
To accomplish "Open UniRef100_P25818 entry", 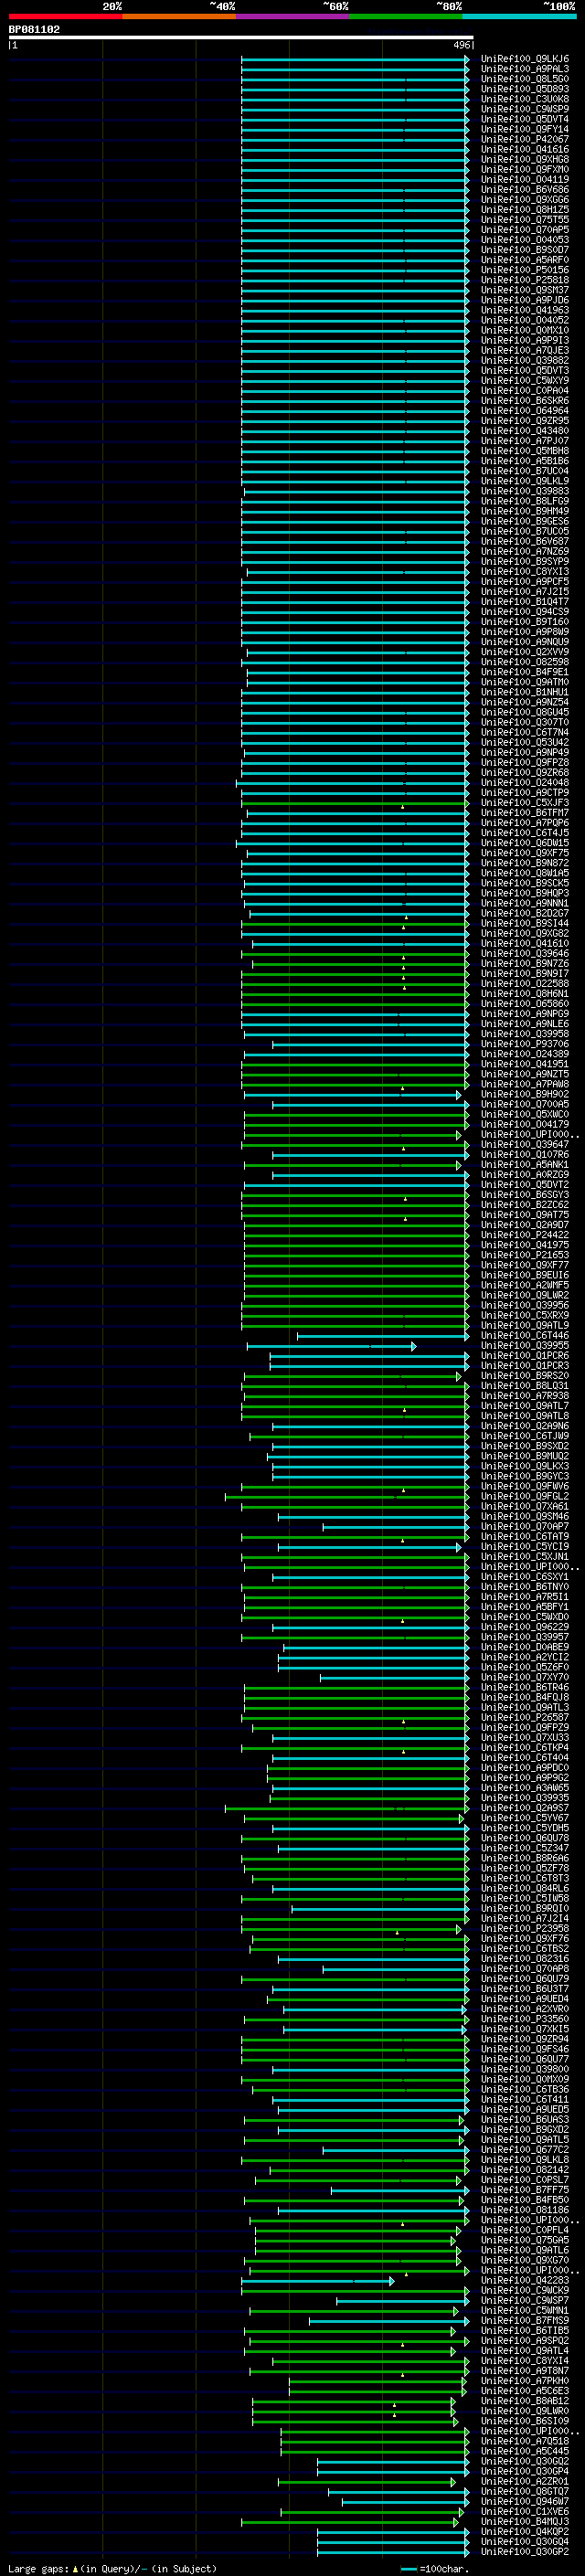I will point(524,280).
